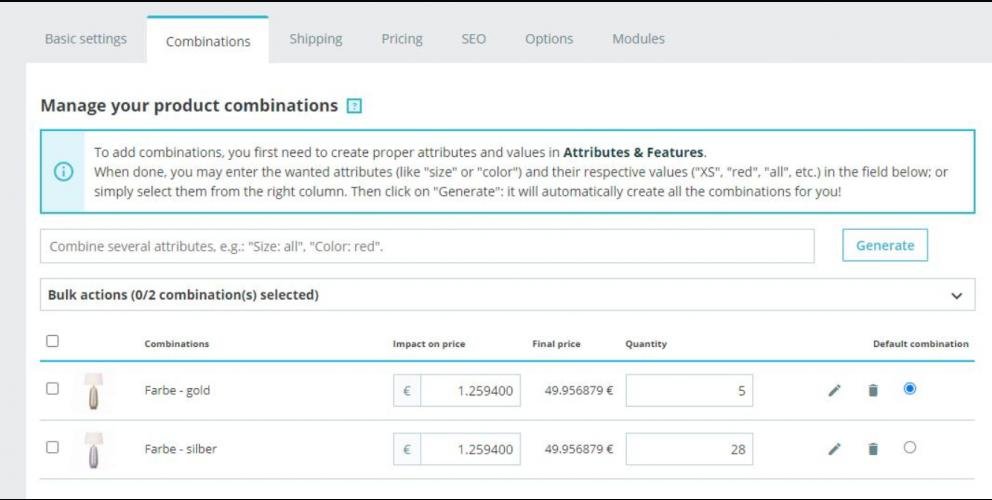The width and height of the screenshot is (992, 500).
Task: Open the Pricing tab
Action: (x=402, y=39)
